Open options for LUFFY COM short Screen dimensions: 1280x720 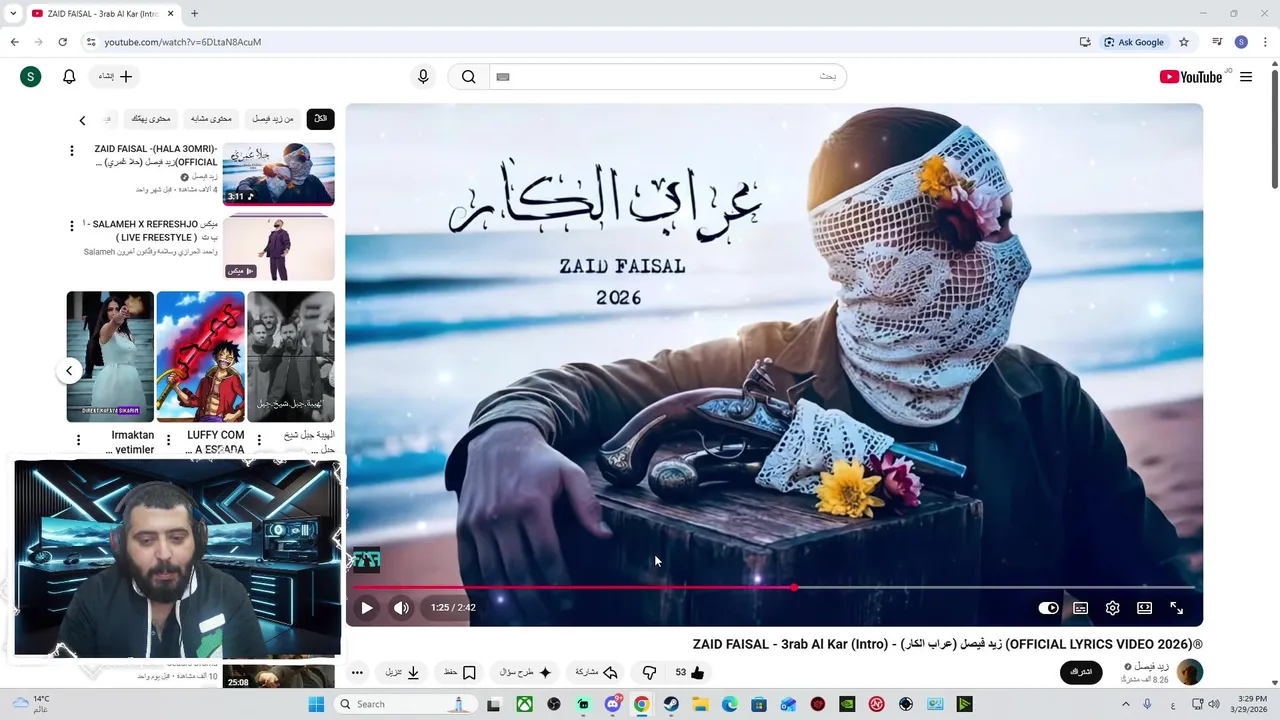(168, 440)
